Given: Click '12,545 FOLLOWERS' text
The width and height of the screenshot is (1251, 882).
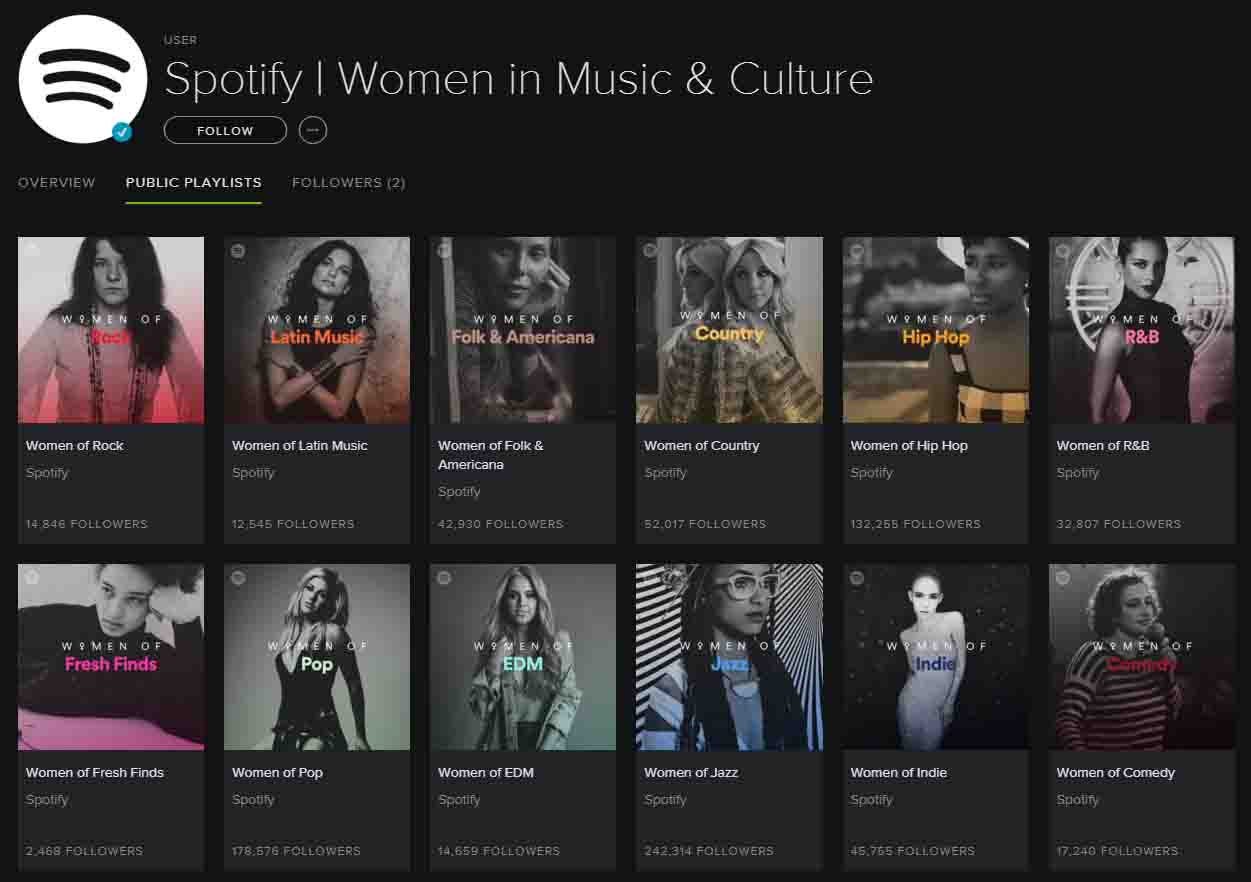Looking at the screenshot, I should click(293, 524).
